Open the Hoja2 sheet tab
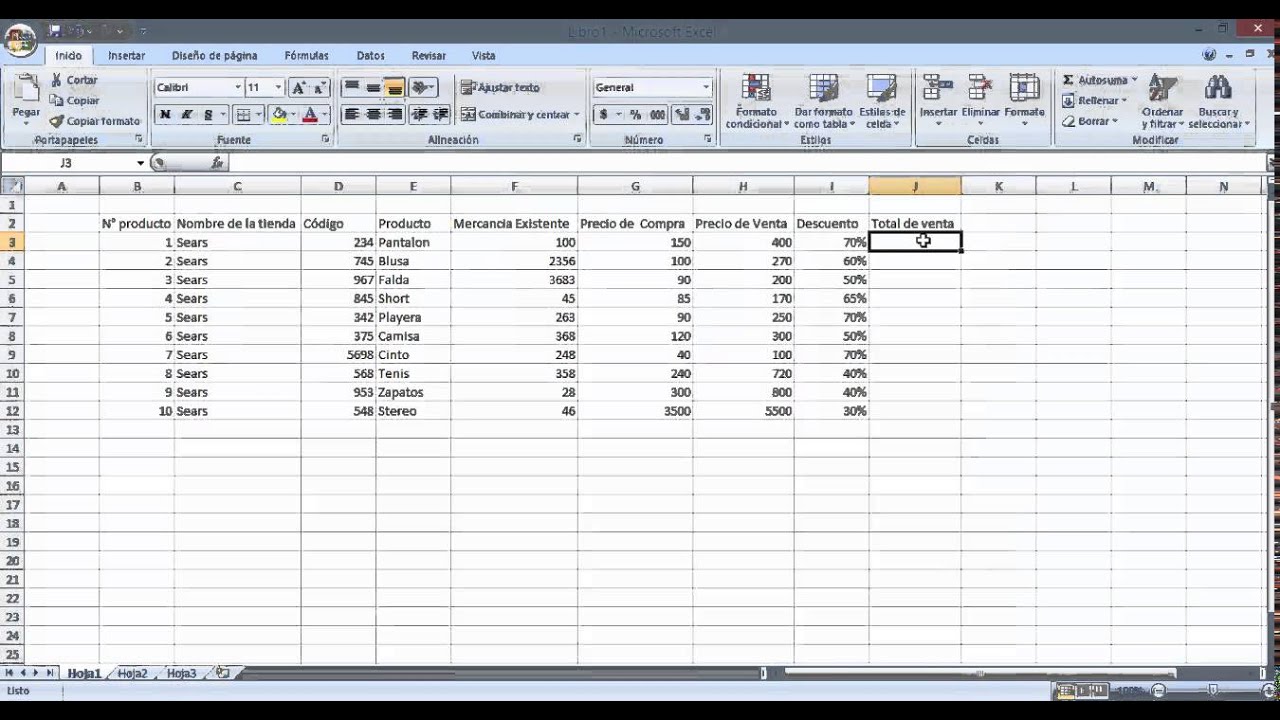Screen dimensions: 1280x720 [132, 674]
